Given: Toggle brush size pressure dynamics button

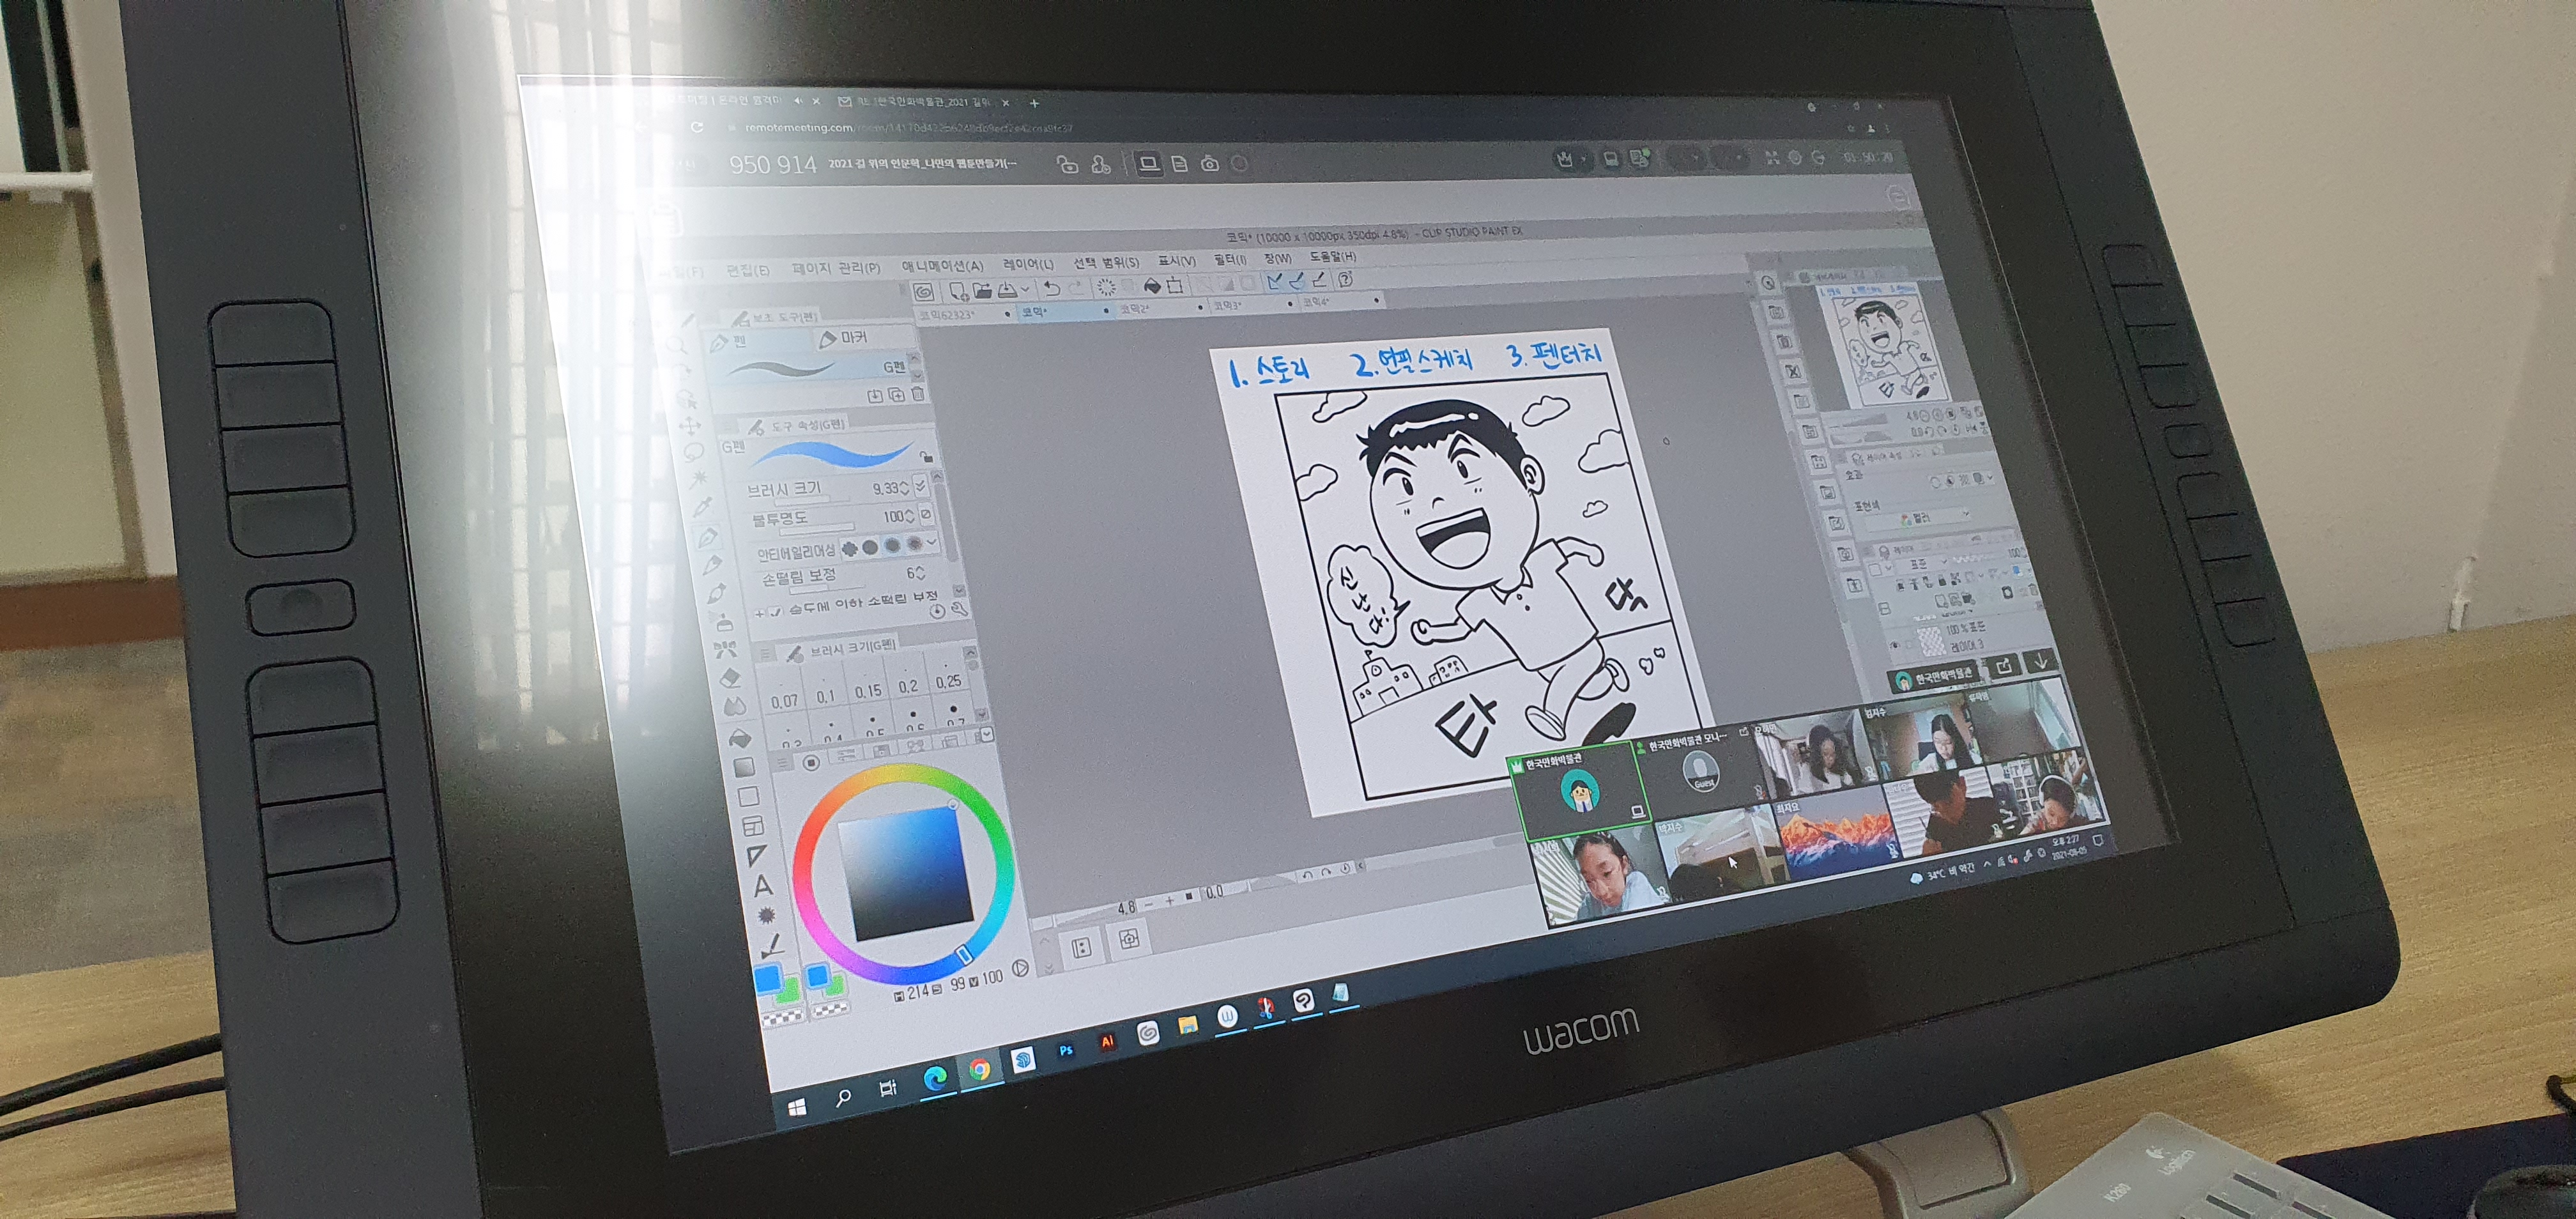Looking at the screenshot, I should coord(921,486).
